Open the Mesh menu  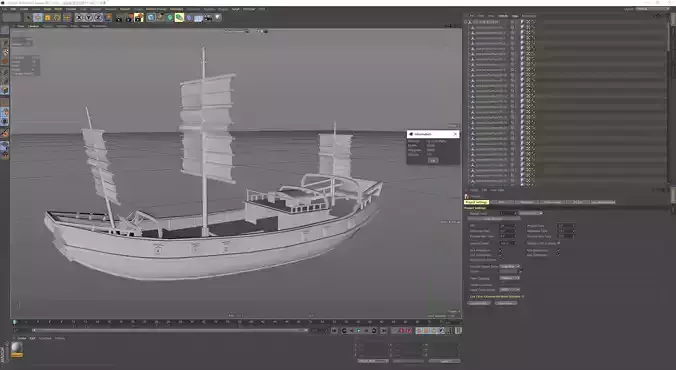(58, 9)
